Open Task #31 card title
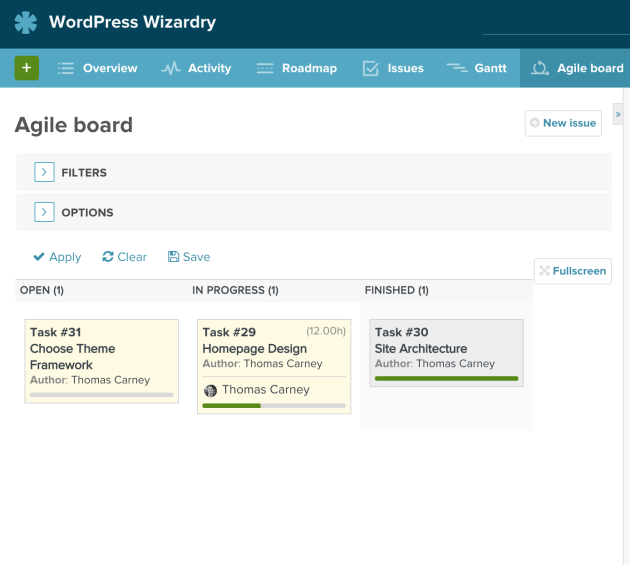Image resolution: width=630 pixels, height=565 pixels. click(x=55, y=332)
